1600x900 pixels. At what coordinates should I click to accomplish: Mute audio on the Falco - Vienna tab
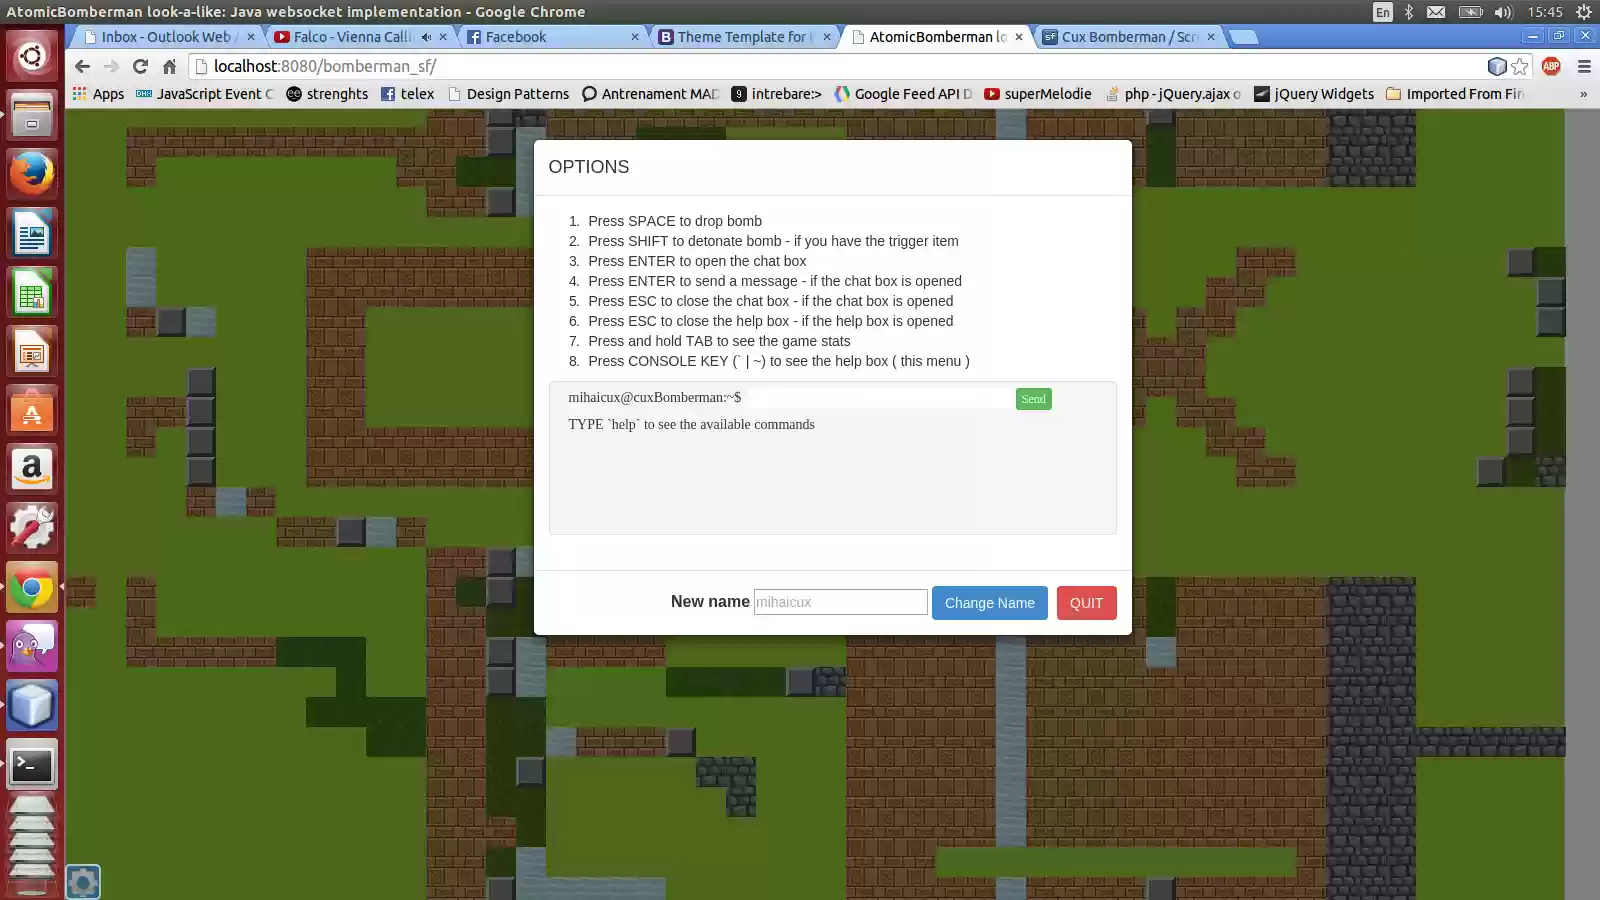[x=428, y=37]
